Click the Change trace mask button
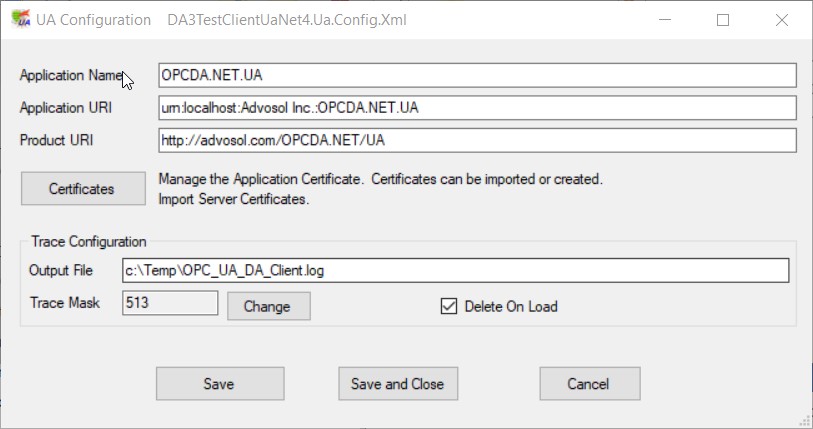The image size is (813, 429). (x=266, y=306)
